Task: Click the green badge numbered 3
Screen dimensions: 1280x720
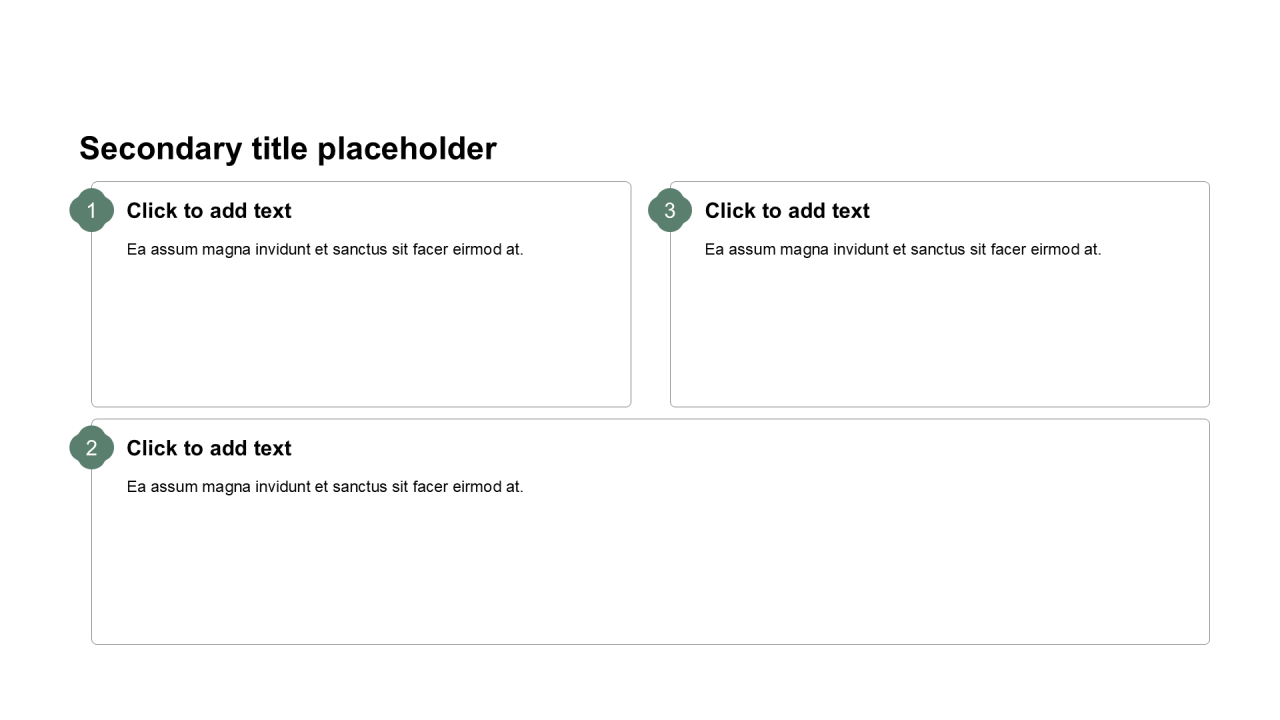Action: click(670, 210)
